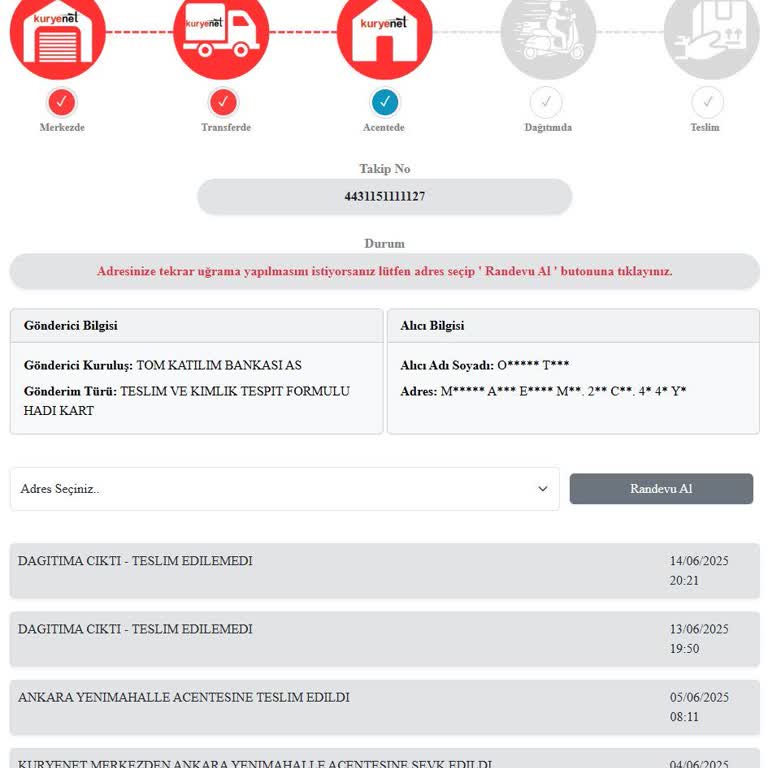Open the Adres Seçiniz dropdown
768x768 pixels.
tap(285, 489)
